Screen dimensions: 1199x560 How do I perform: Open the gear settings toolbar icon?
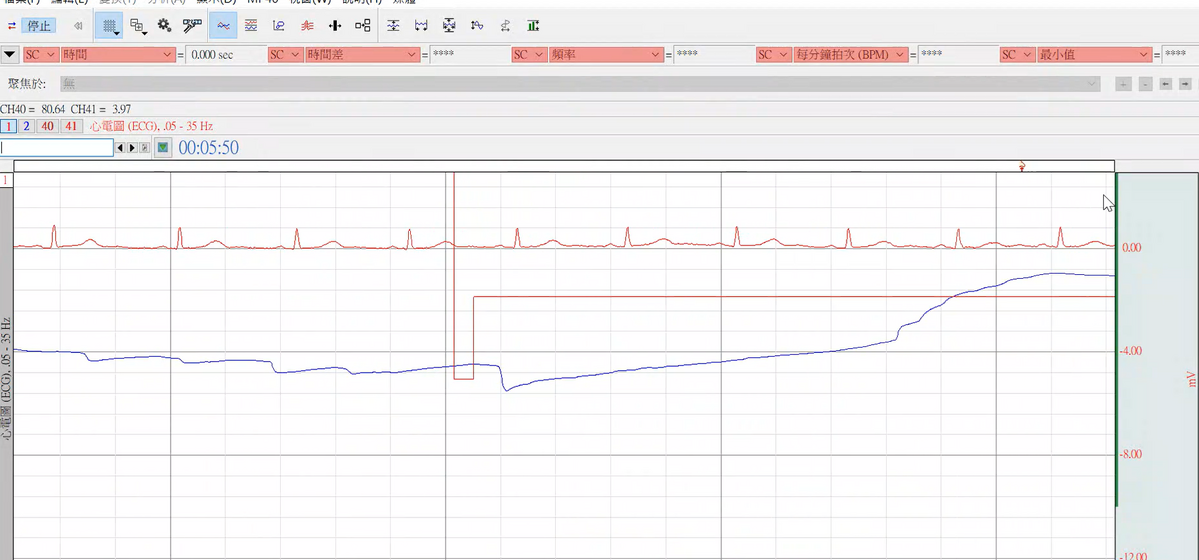pos(165,26)
